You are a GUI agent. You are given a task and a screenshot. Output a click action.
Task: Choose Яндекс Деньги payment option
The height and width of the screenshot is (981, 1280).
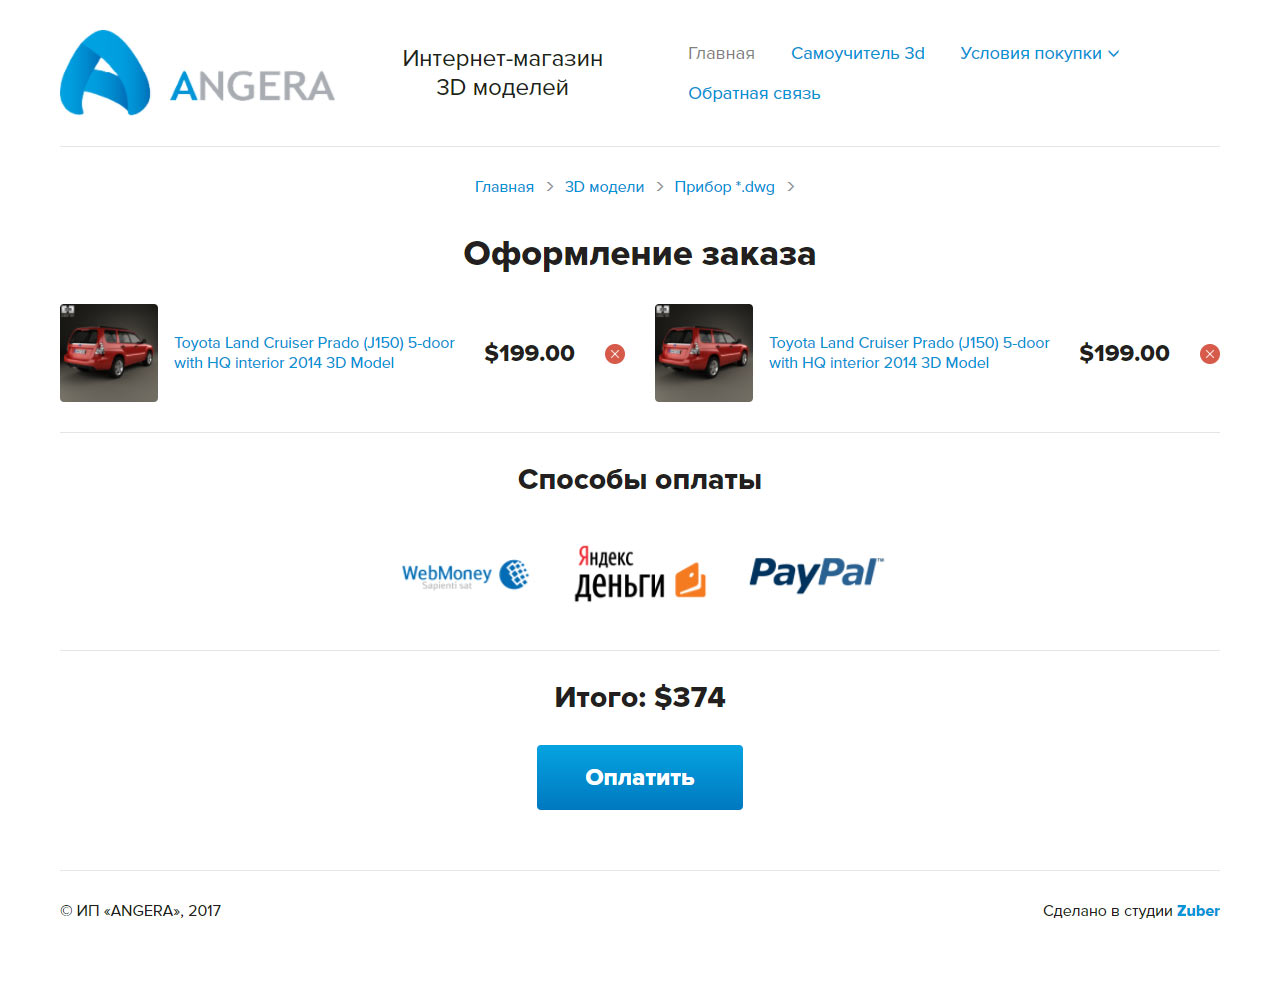pos(640,573)
